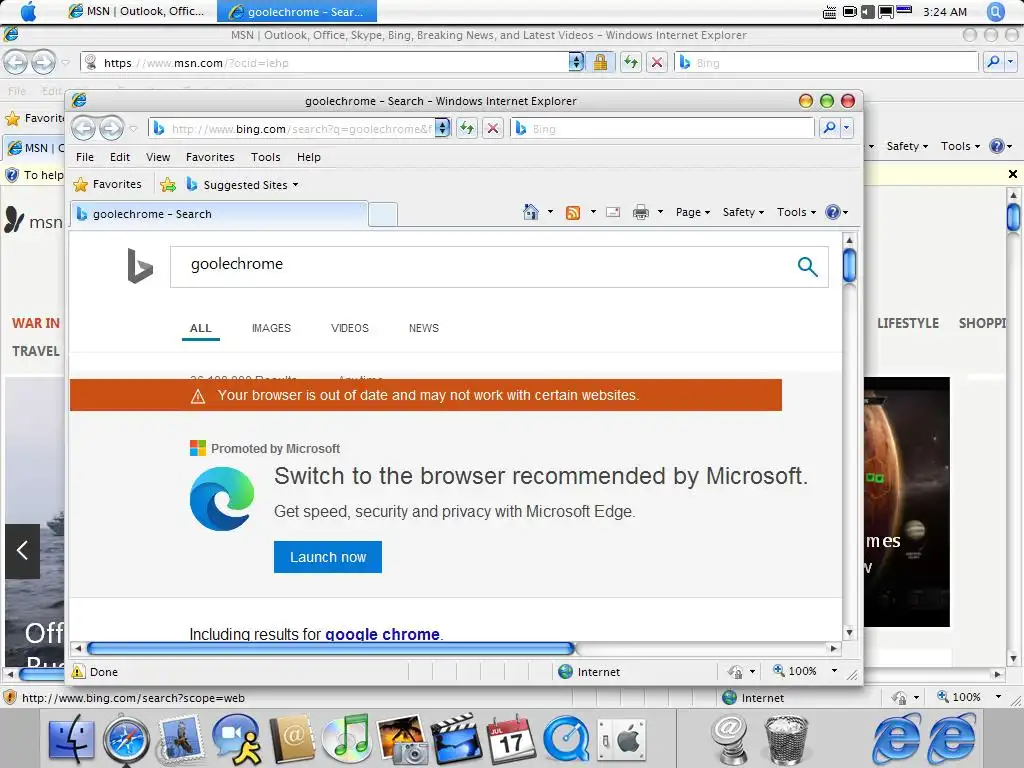The height and width of the screenshot is (768, 1024).
Task: Switch to VIDEOS results tab
Action: point(349,328)
